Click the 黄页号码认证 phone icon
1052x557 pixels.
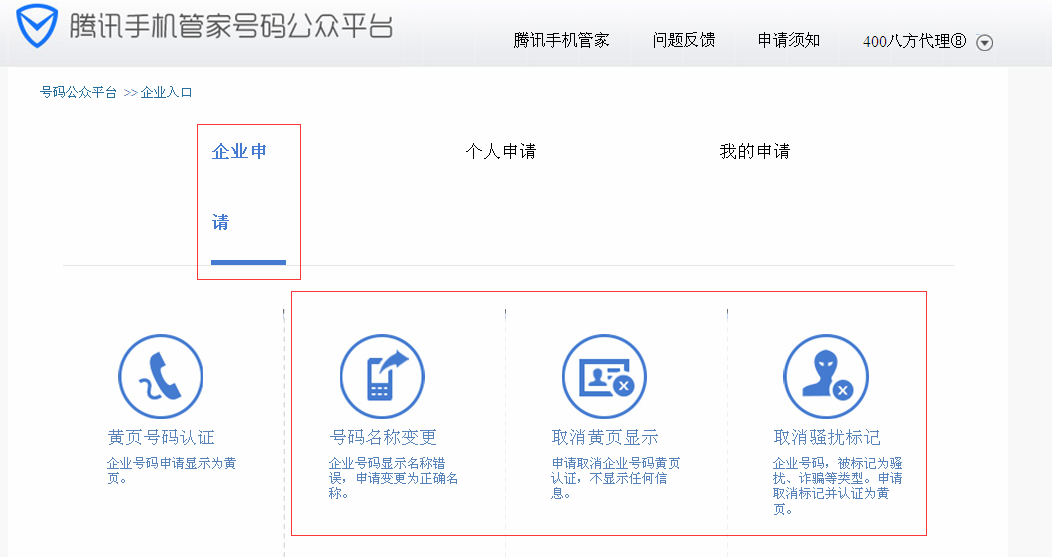[x=160, y=376]
